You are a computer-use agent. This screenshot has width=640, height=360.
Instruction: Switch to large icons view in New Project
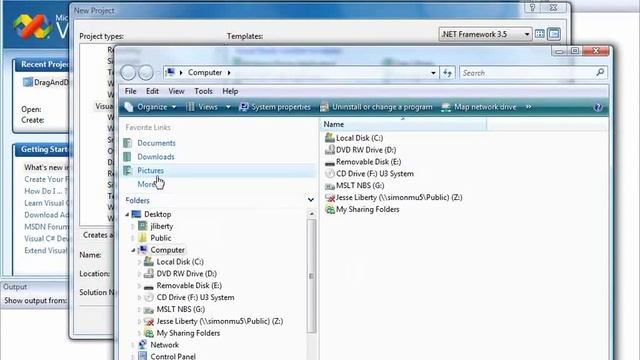click(x=540, y=34)
